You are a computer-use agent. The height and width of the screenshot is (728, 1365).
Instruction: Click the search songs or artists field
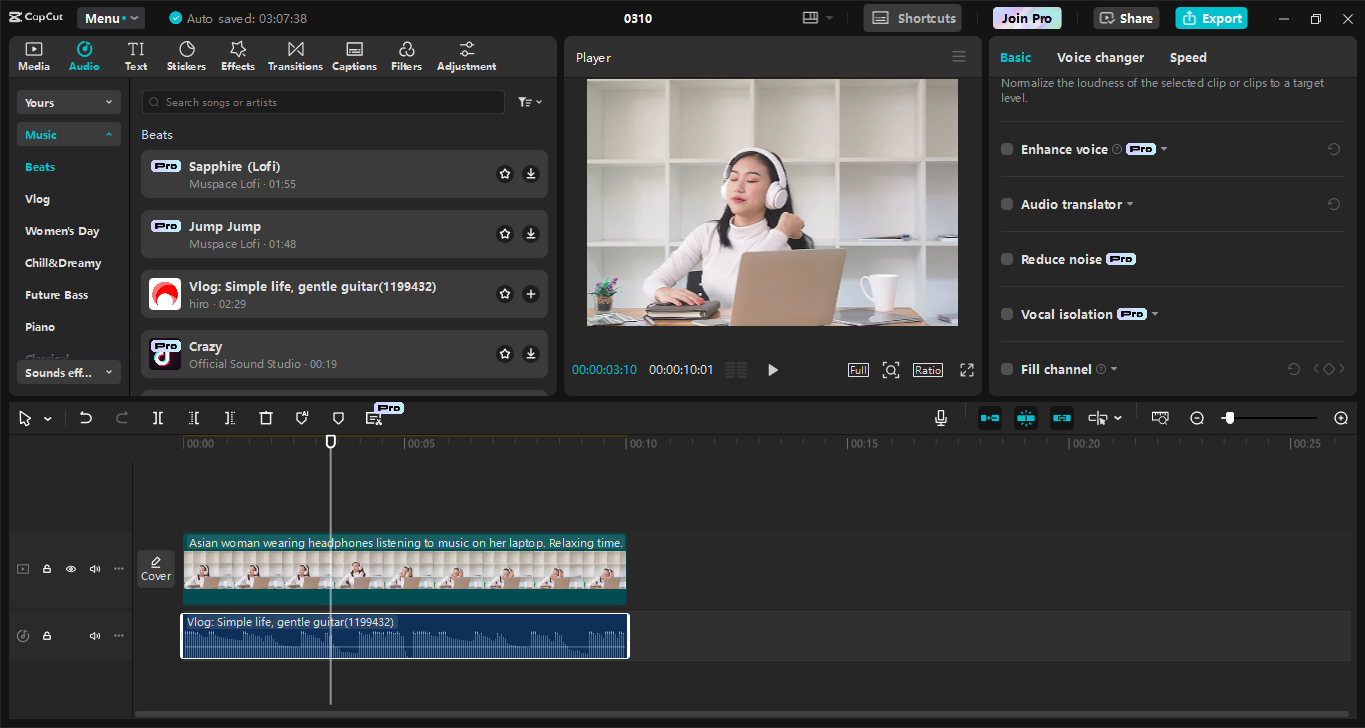pyautogui.click(x=323, y=102)
